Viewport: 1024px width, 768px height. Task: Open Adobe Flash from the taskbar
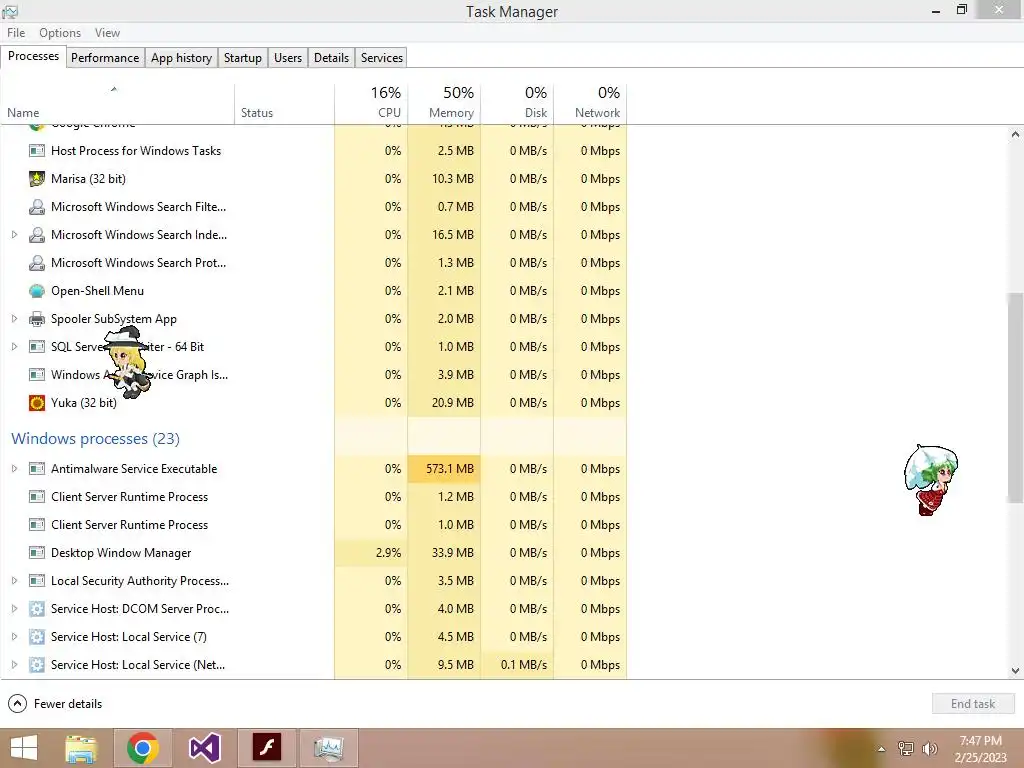266,748
